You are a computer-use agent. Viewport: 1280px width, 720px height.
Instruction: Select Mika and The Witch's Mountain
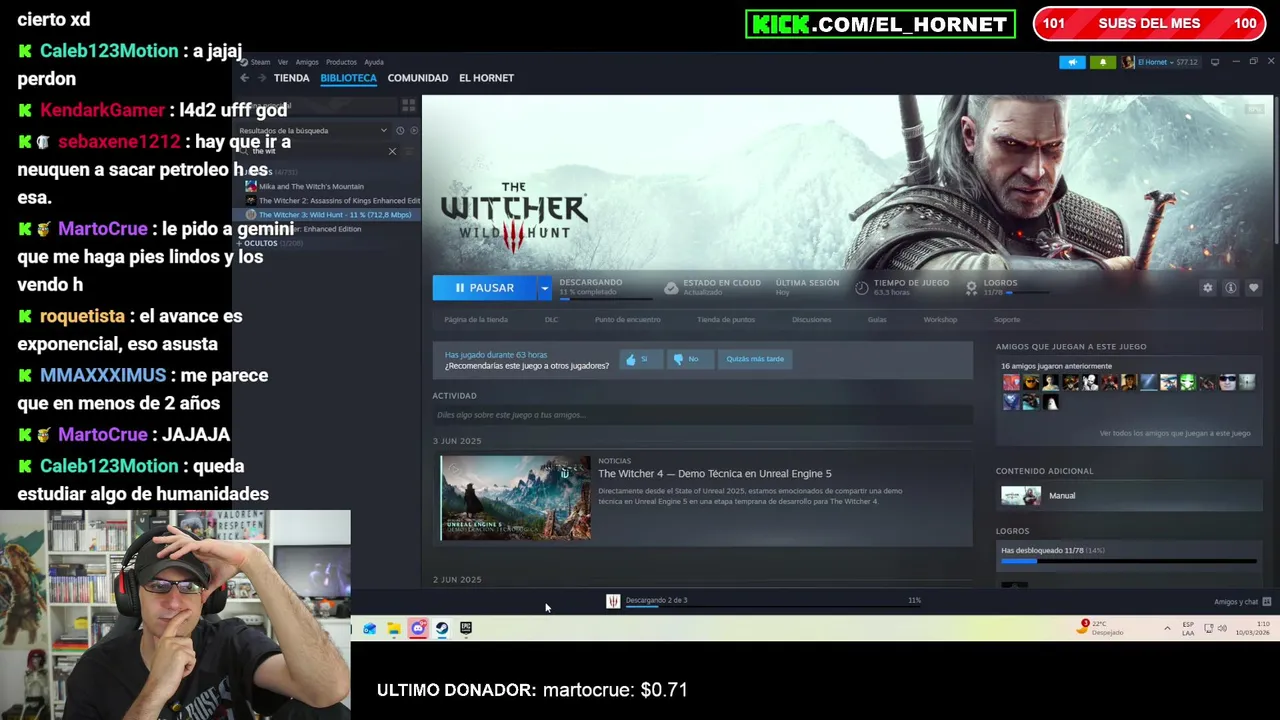(x=311, y=187)
